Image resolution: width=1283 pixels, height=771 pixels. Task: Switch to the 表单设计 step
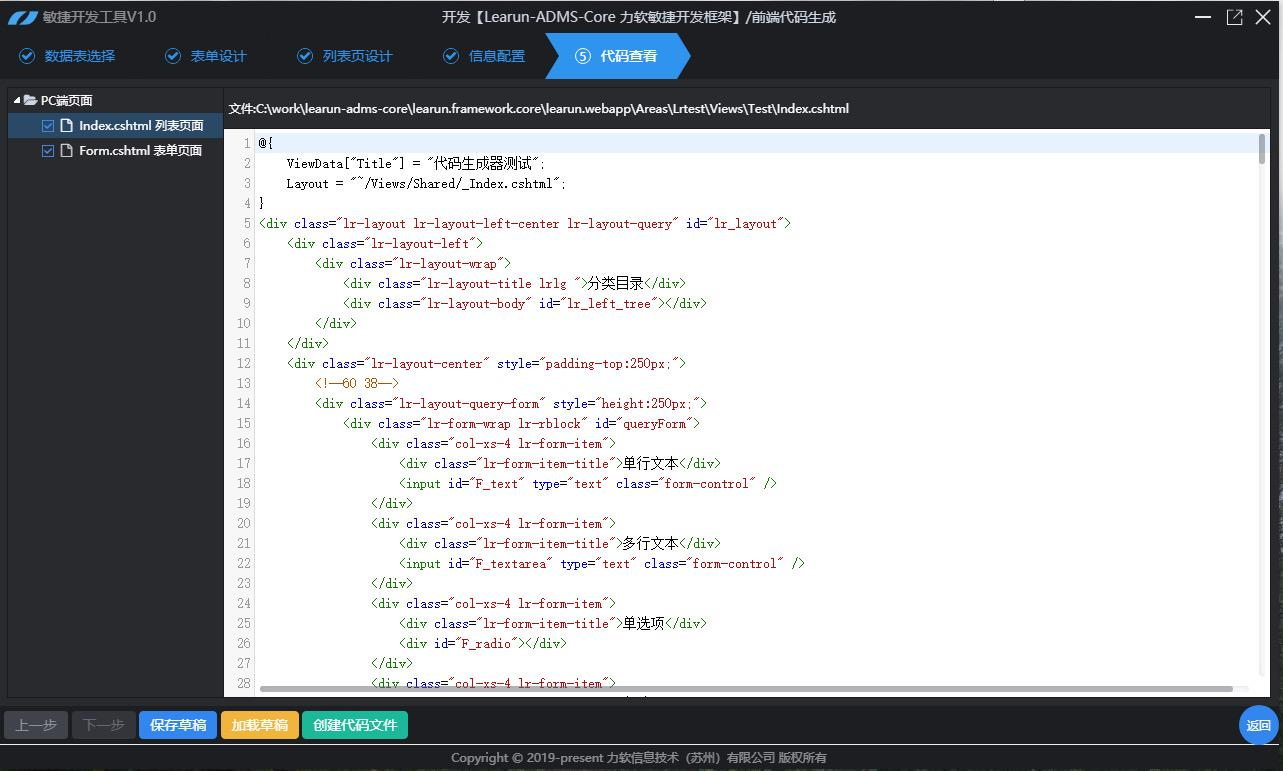[x=205, y=56]
